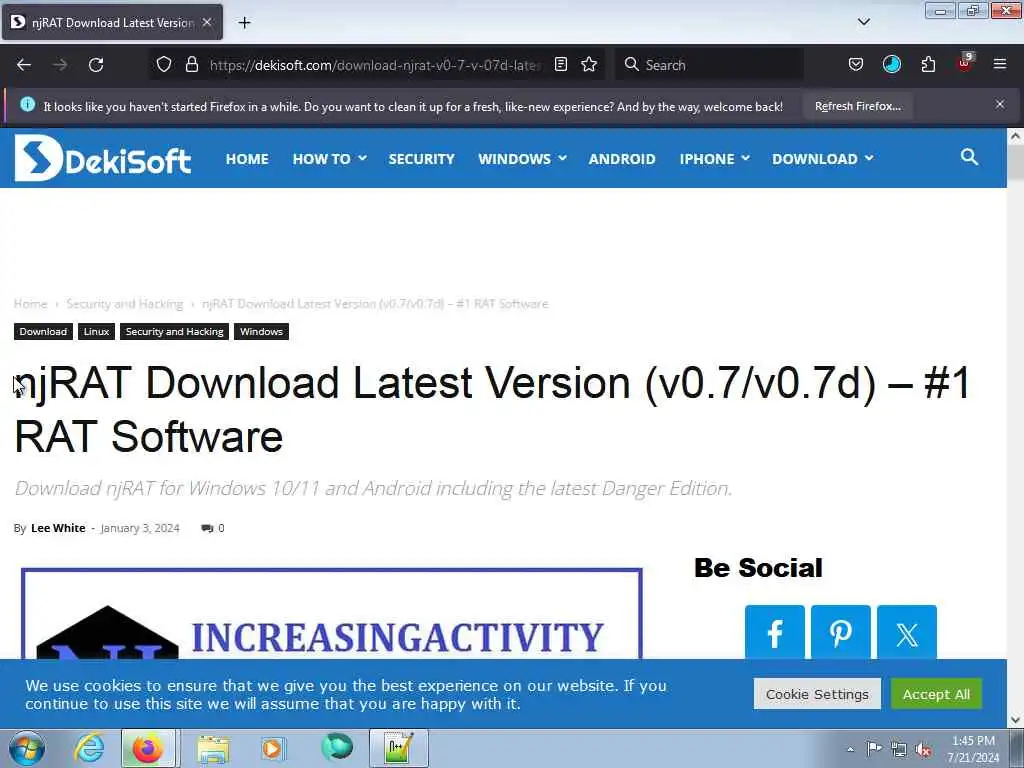Click the Refresh Firefox... button
Viewport: 1024px width, 768px height.
857,106
